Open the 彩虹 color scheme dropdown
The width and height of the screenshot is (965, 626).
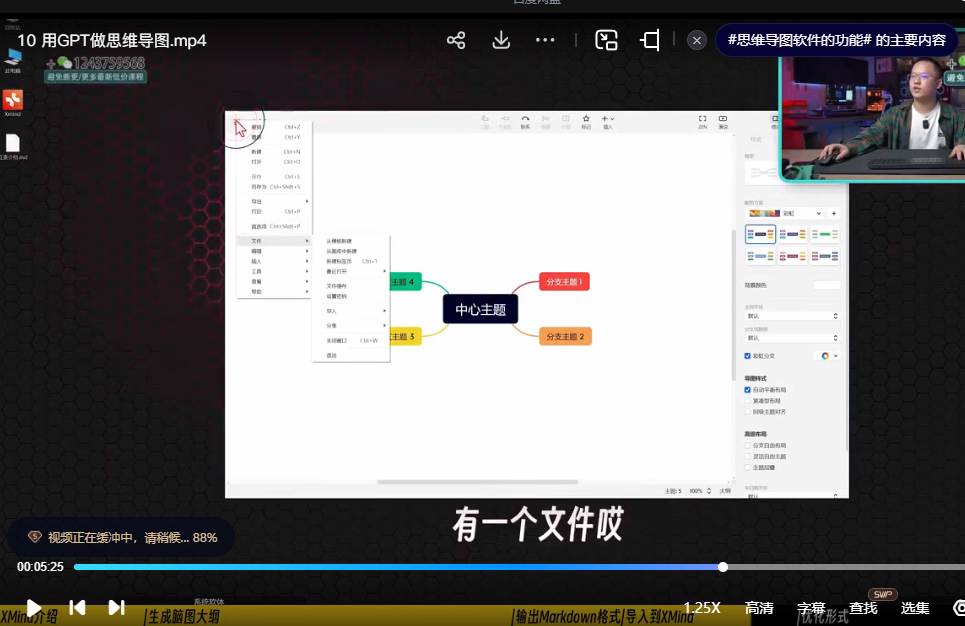[785, 214]
